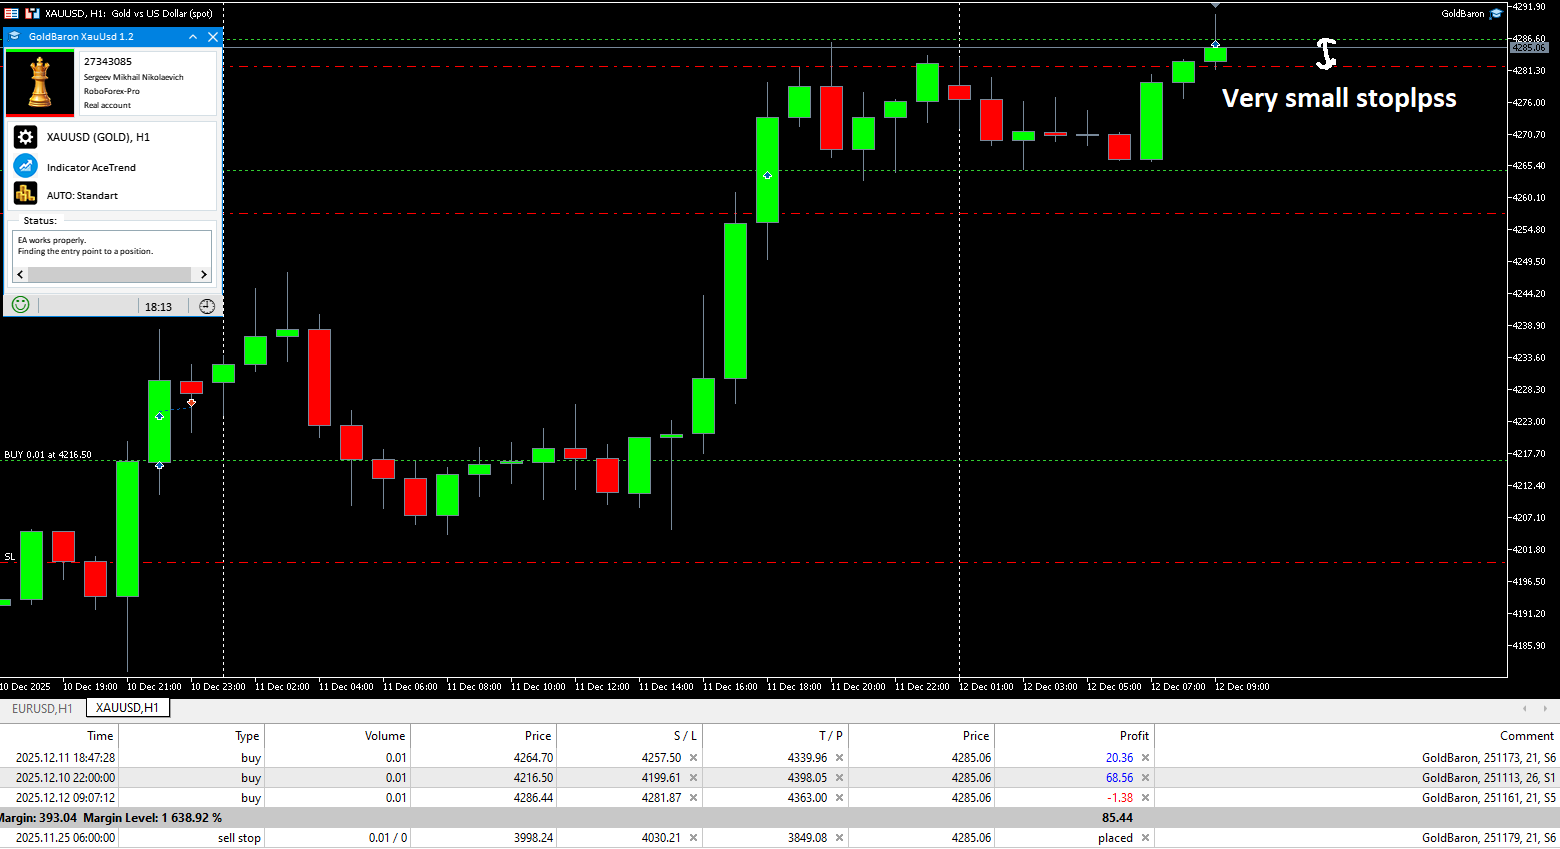This screenshot has height=849, width=1560.
Task: Open settings via the gear icon next to XAUUSD (GOLD)
Action: tap(26, 137)
